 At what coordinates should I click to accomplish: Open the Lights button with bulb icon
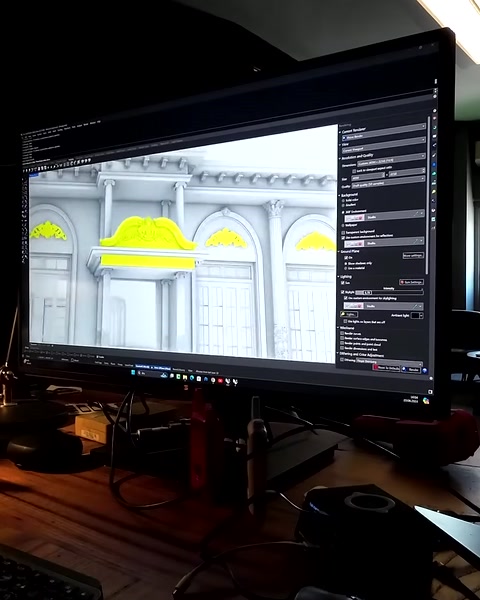(x=349, y=314)
